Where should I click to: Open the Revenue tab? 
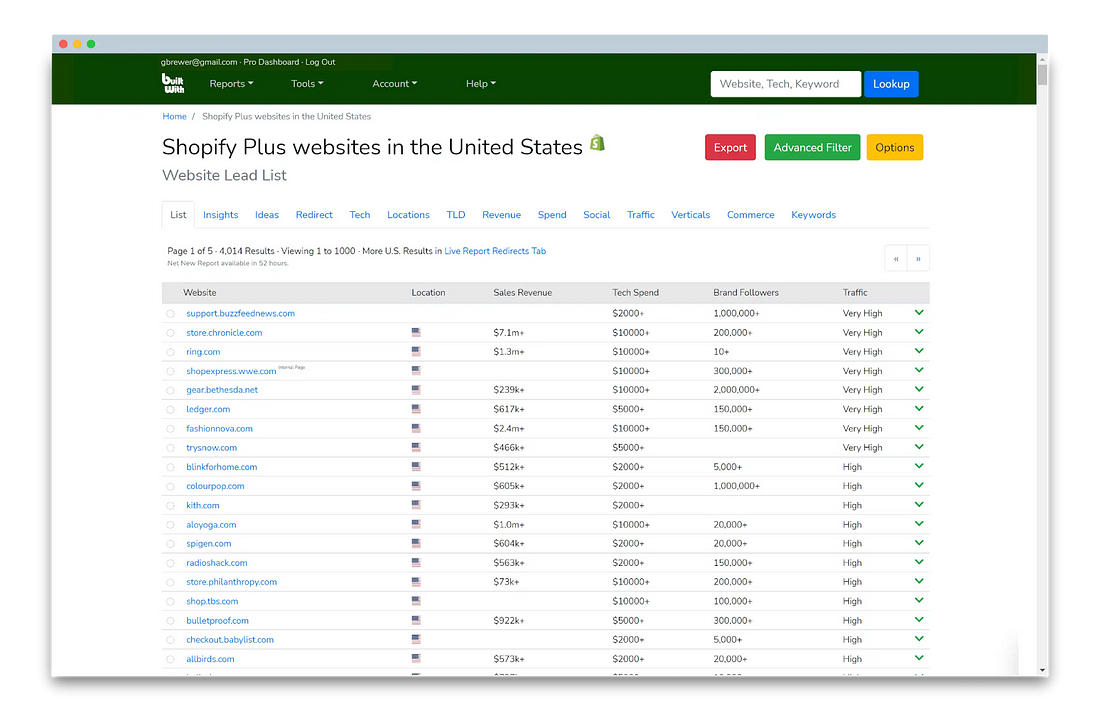(x=502, y=215)
